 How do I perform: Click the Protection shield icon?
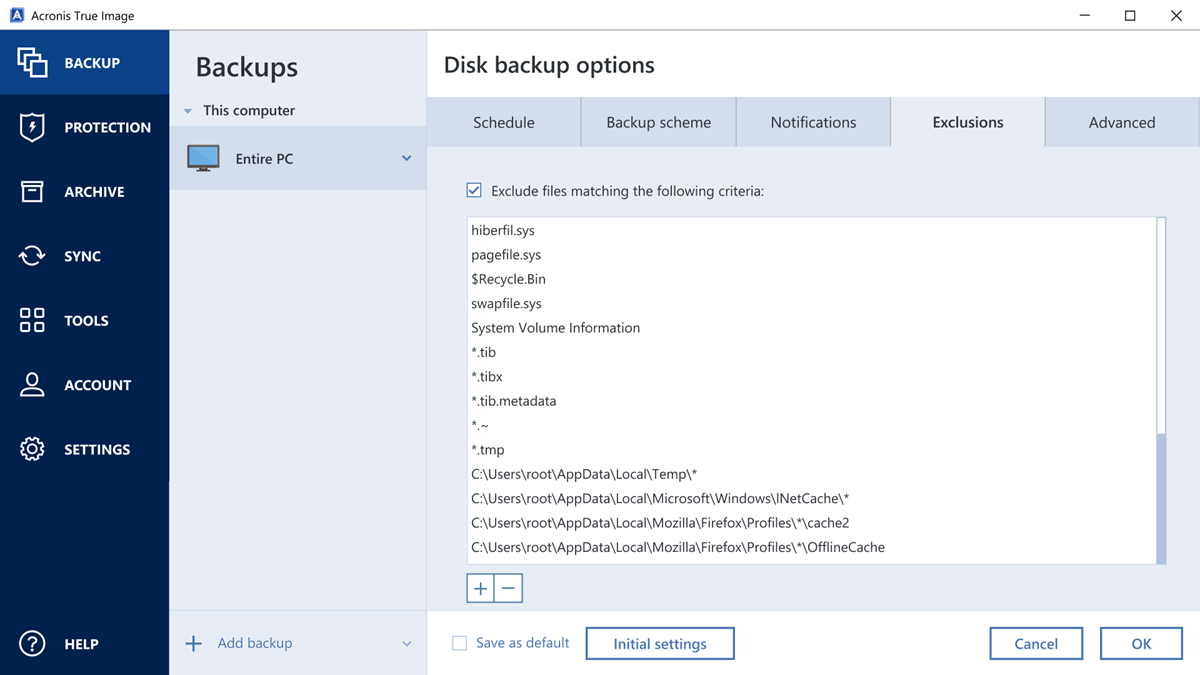coord(32,127)
